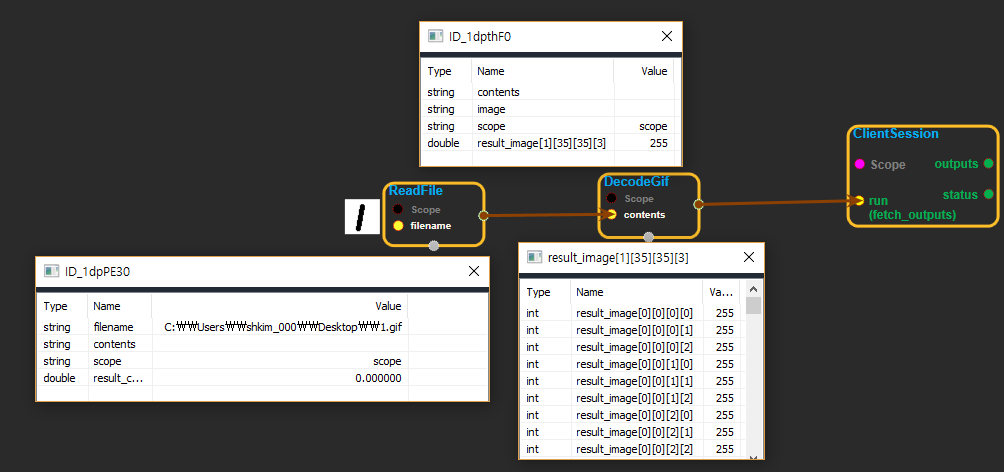1004x472 pixels.
Task: Close the ID_1dpPE30 window
Action: pyautogui.click(x=474, y=271)
